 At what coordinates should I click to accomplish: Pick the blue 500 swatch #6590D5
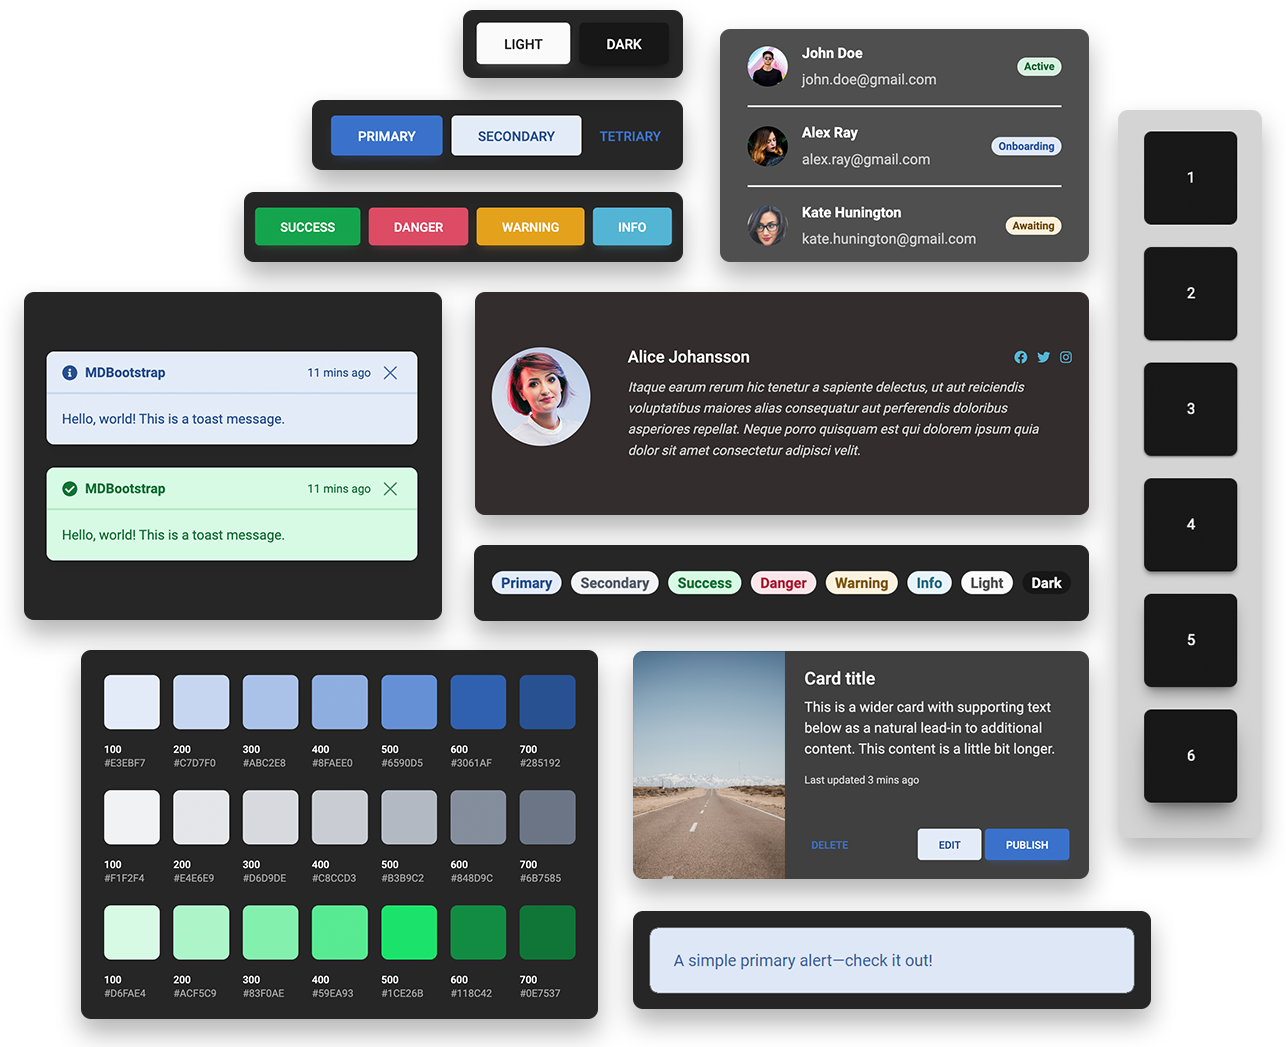[409, 702]
